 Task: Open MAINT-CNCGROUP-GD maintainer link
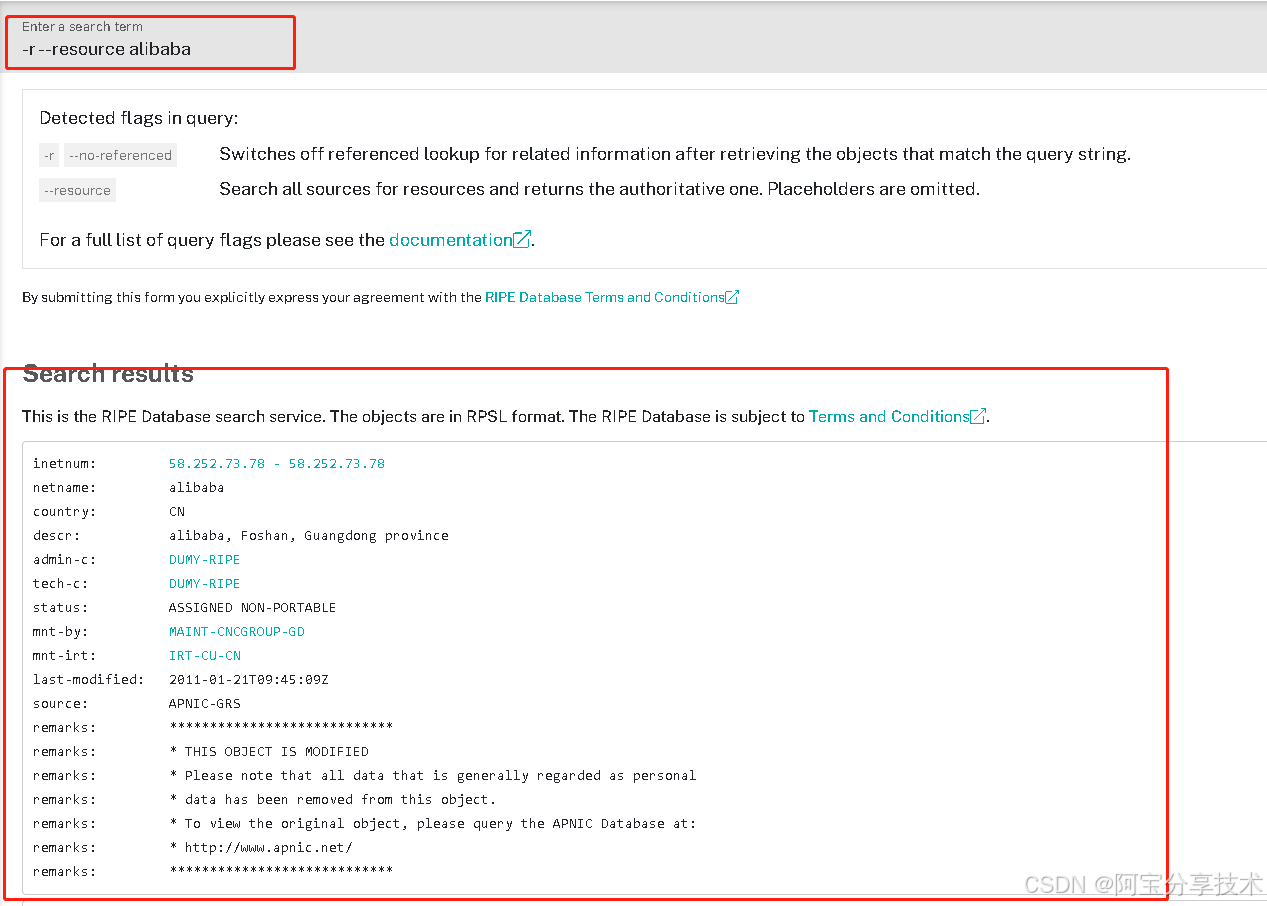tap(237, 632)
